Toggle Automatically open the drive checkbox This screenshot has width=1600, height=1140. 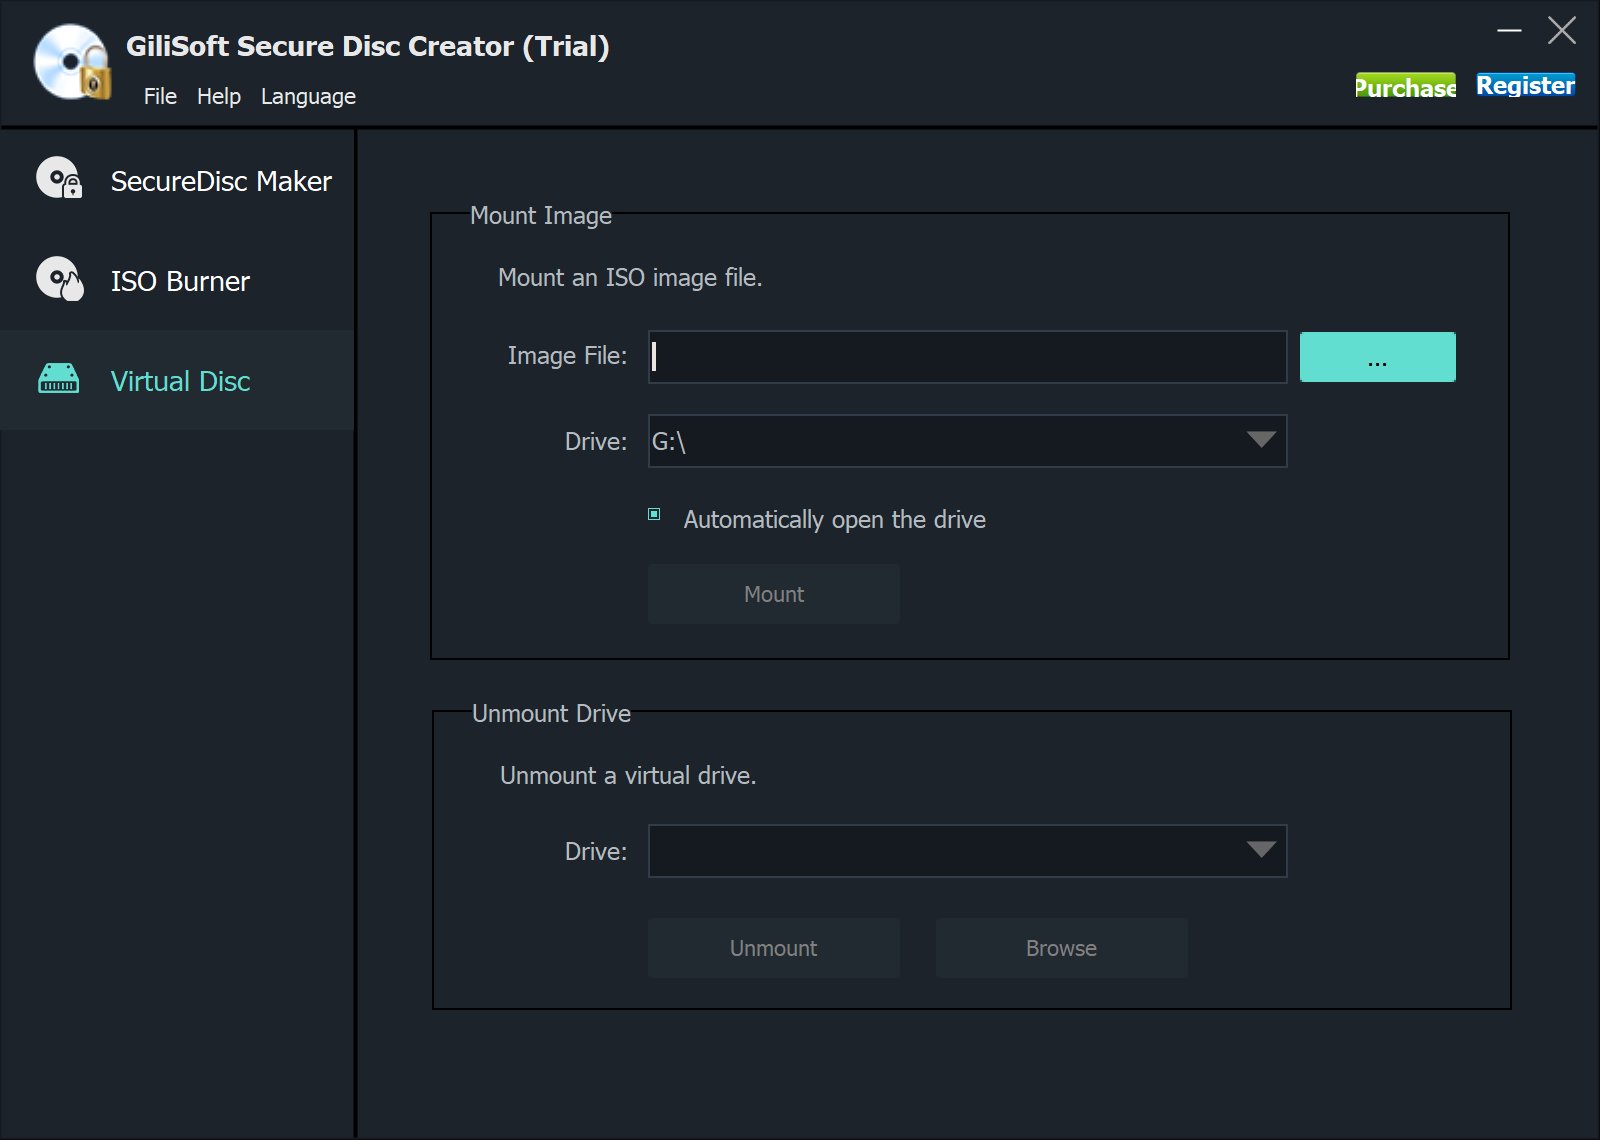(x=655, y=515)
